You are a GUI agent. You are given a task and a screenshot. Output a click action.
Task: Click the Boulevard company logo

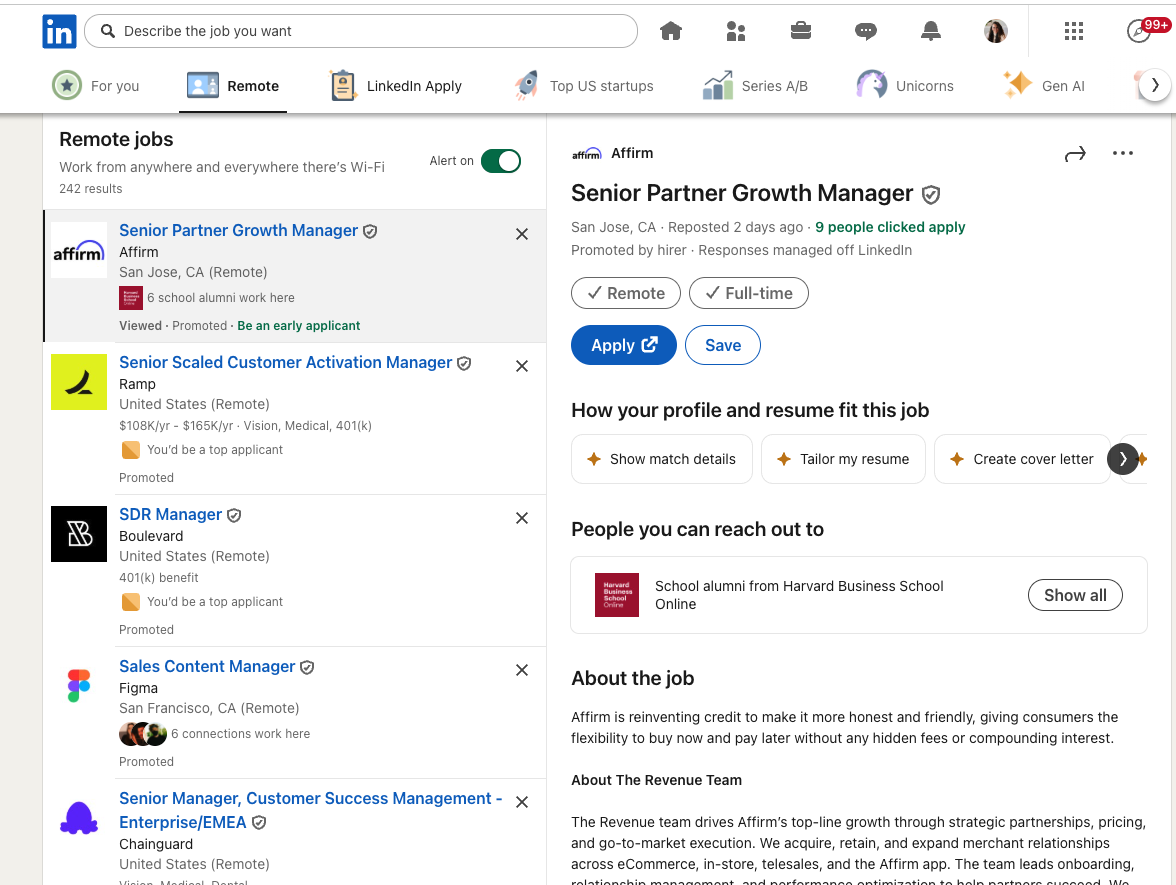pyautogui.click(x=79, y=534)
